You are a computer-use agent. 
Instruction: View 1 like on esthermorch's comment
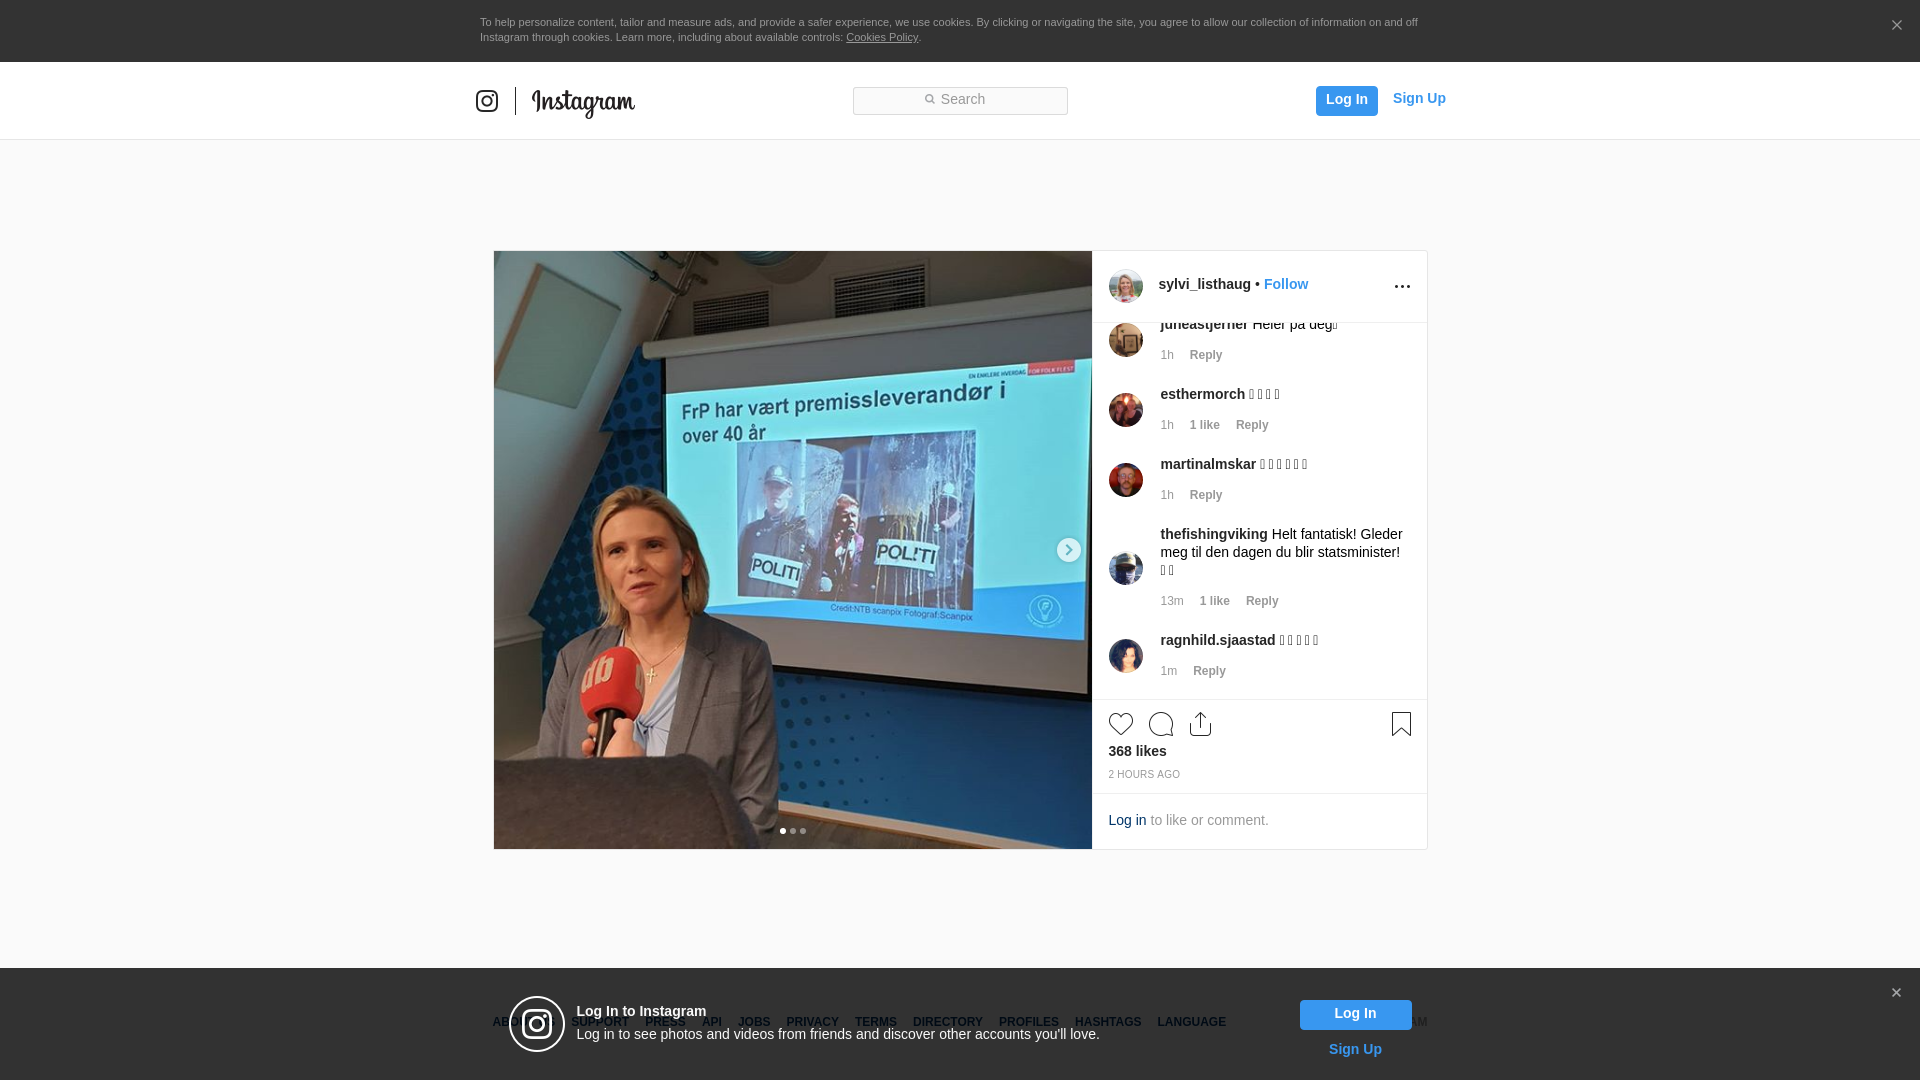tap(1204, 425)
